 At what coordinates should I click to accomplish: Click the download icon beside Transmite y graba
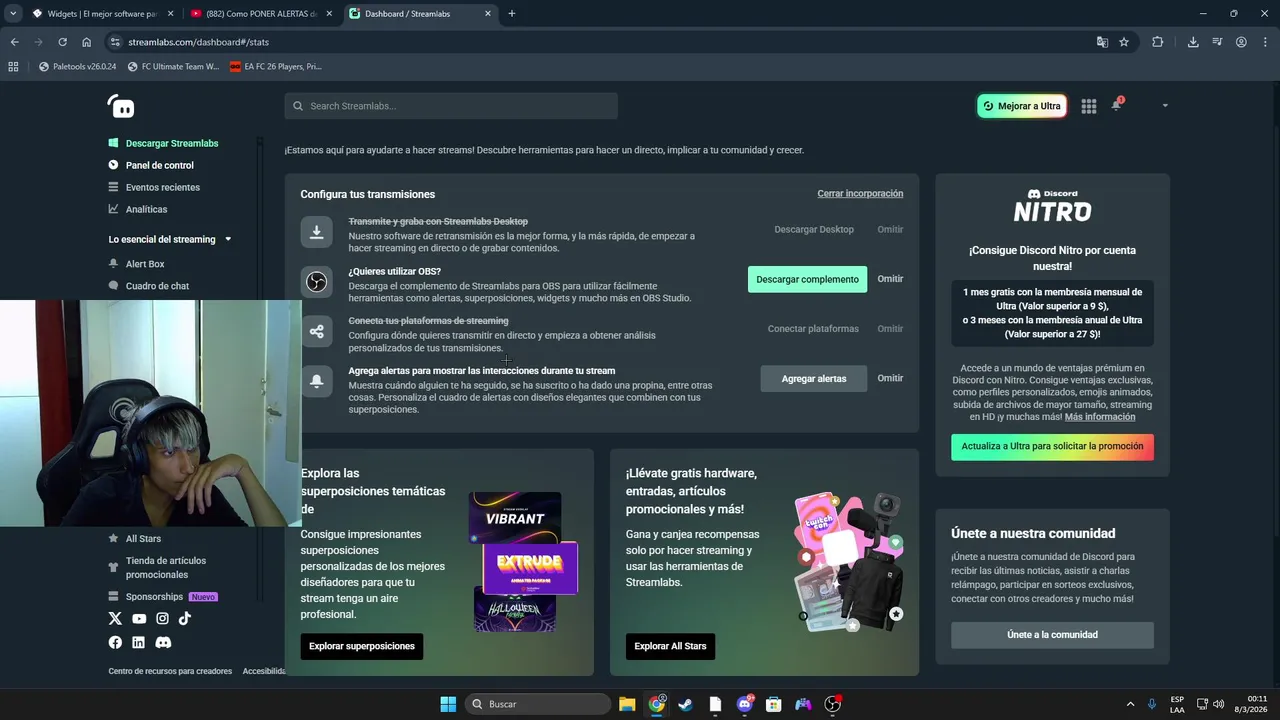click(x=316, y=232)
